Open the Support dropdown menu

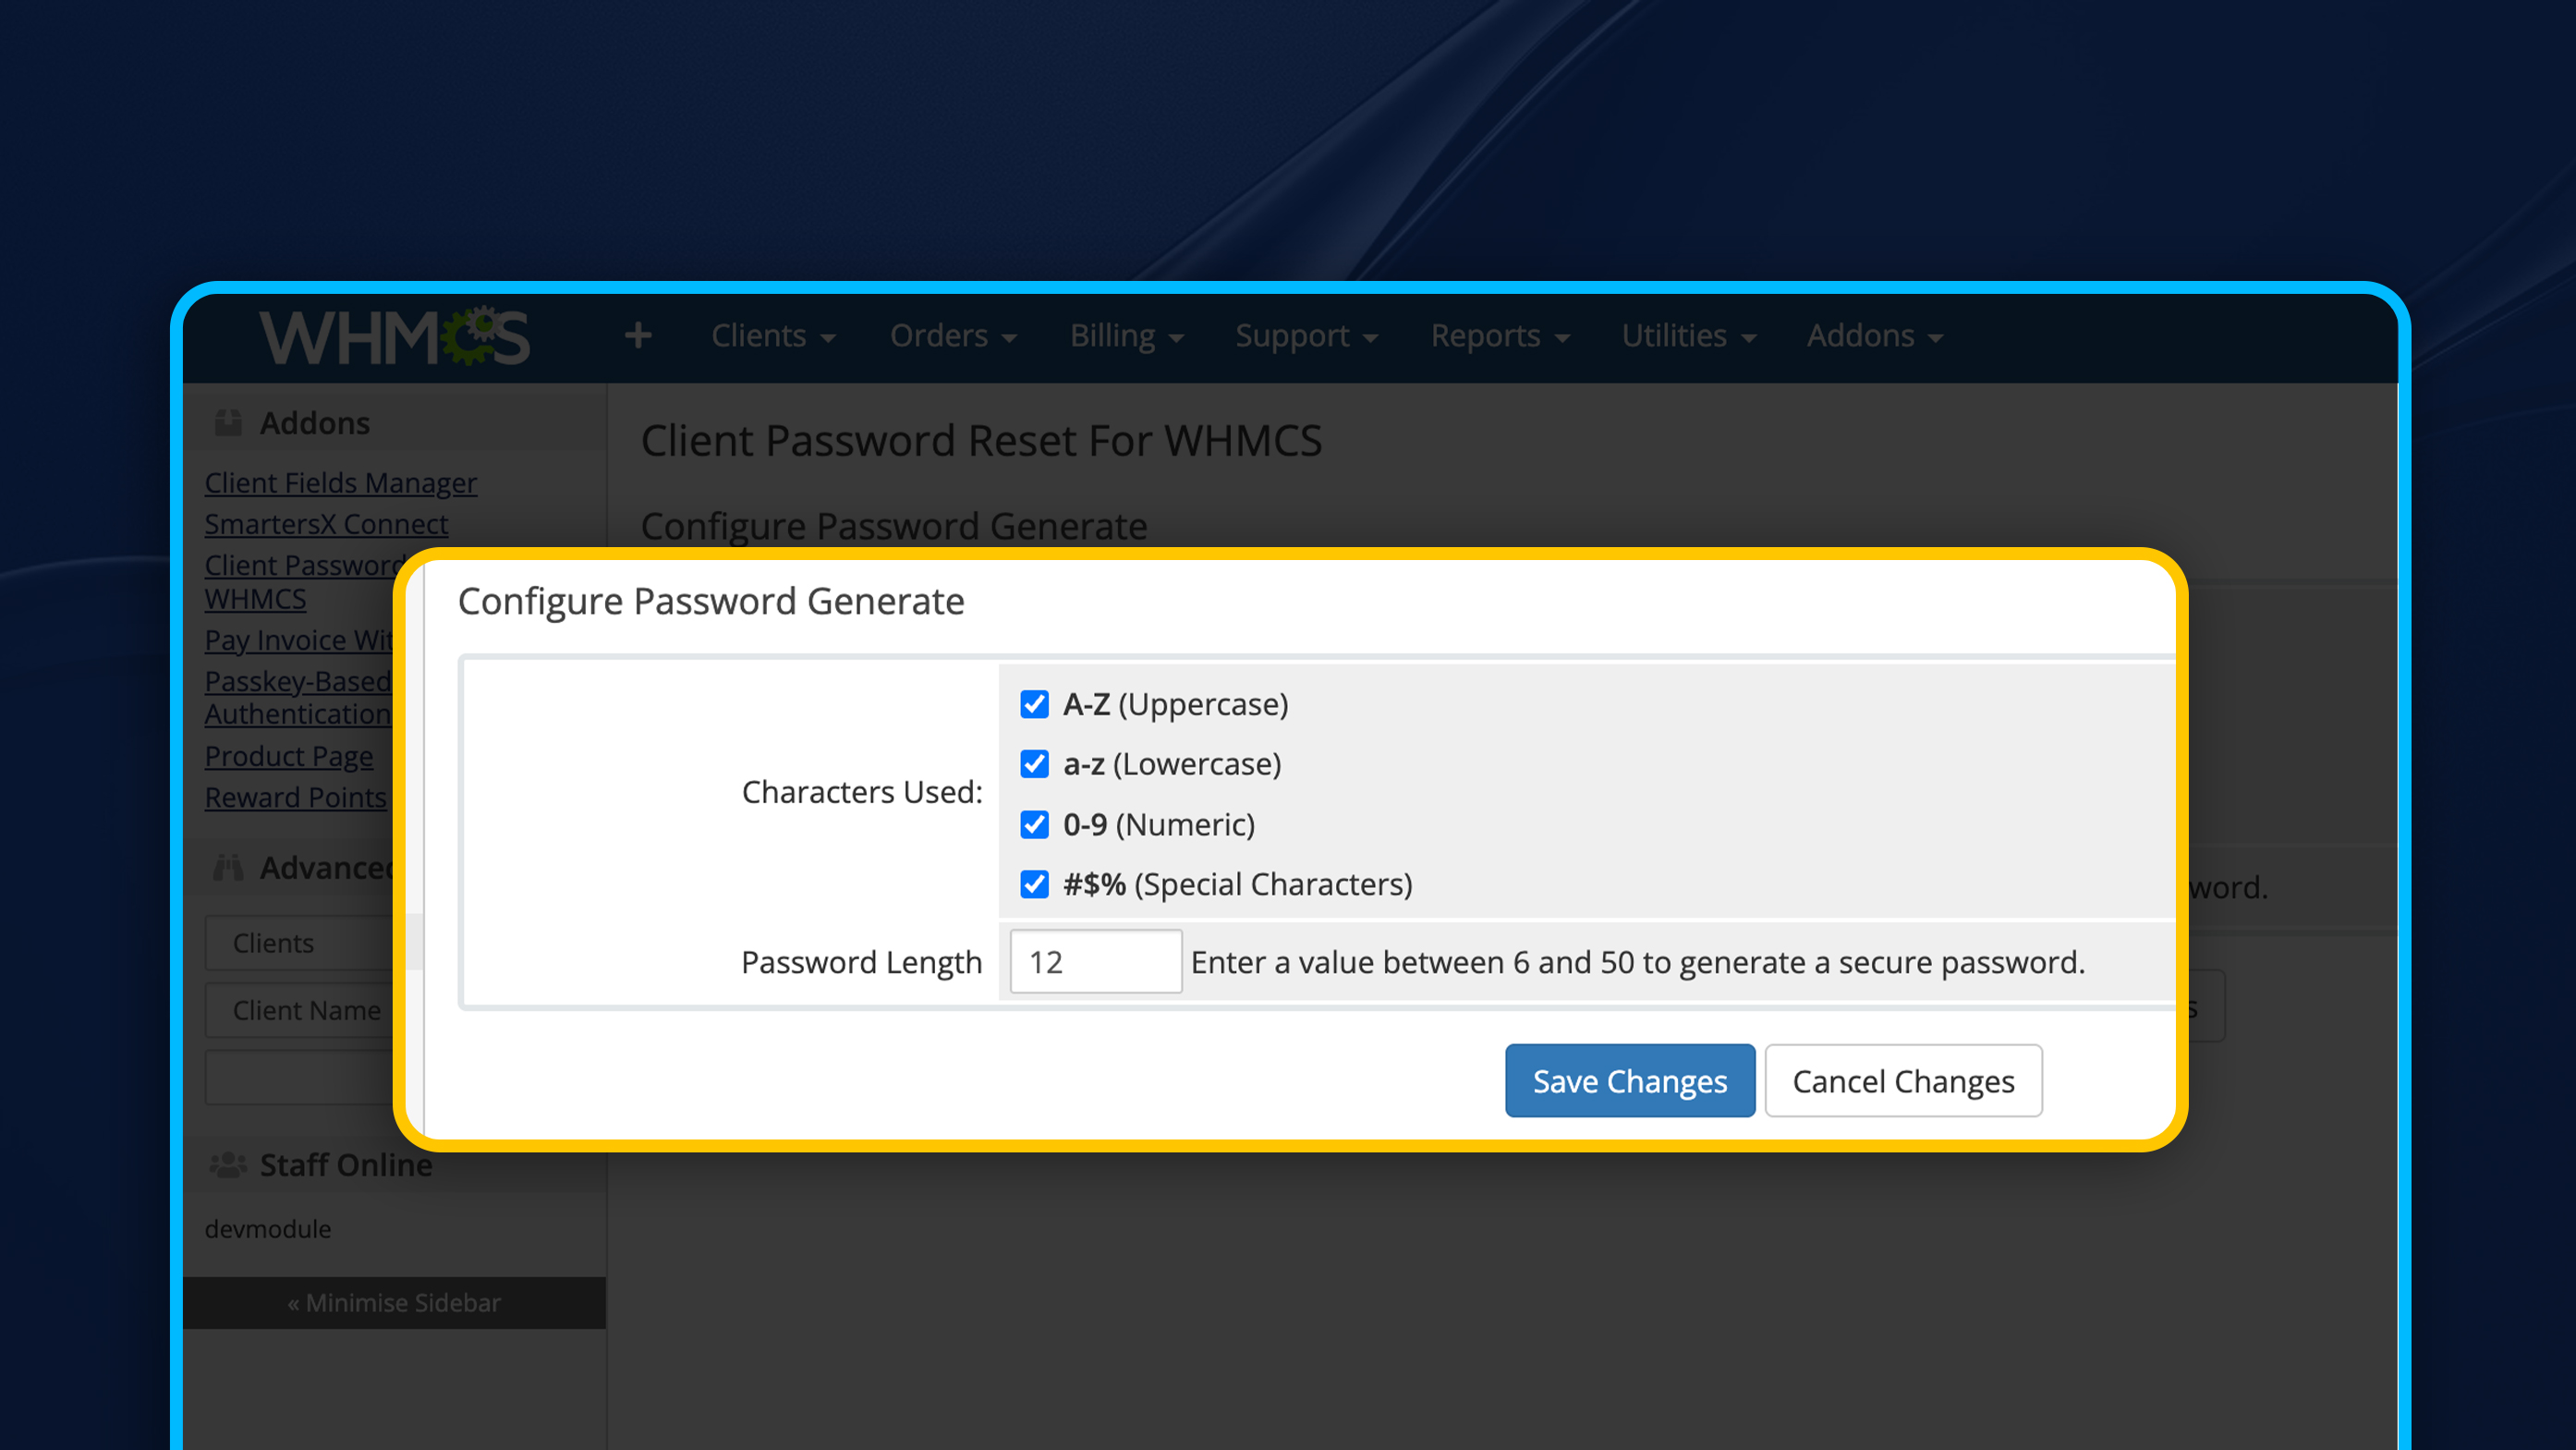pos(1306,336)
